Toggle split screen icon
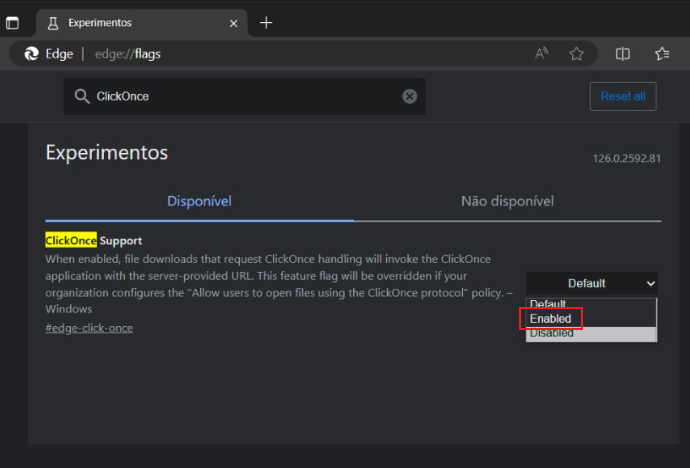This screenshot has width=690, height=468. pyautogui.click(x=622, y=54)
